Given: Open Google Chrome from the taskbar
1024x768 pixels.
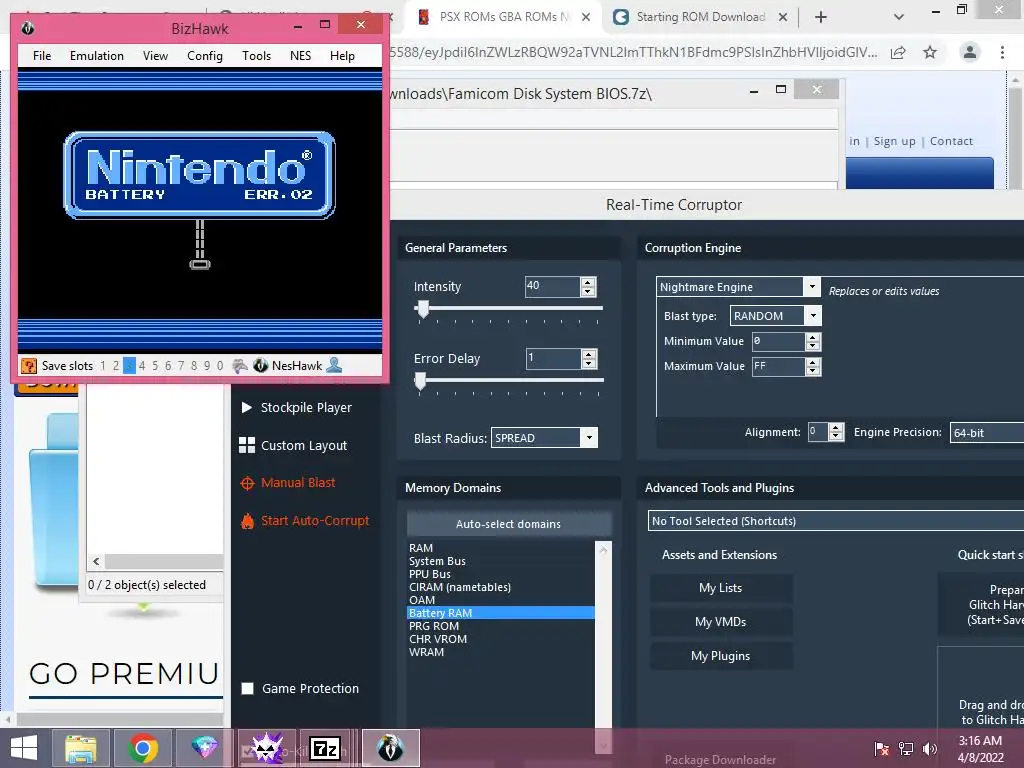Looking at the screenshot, I should 143,748.
